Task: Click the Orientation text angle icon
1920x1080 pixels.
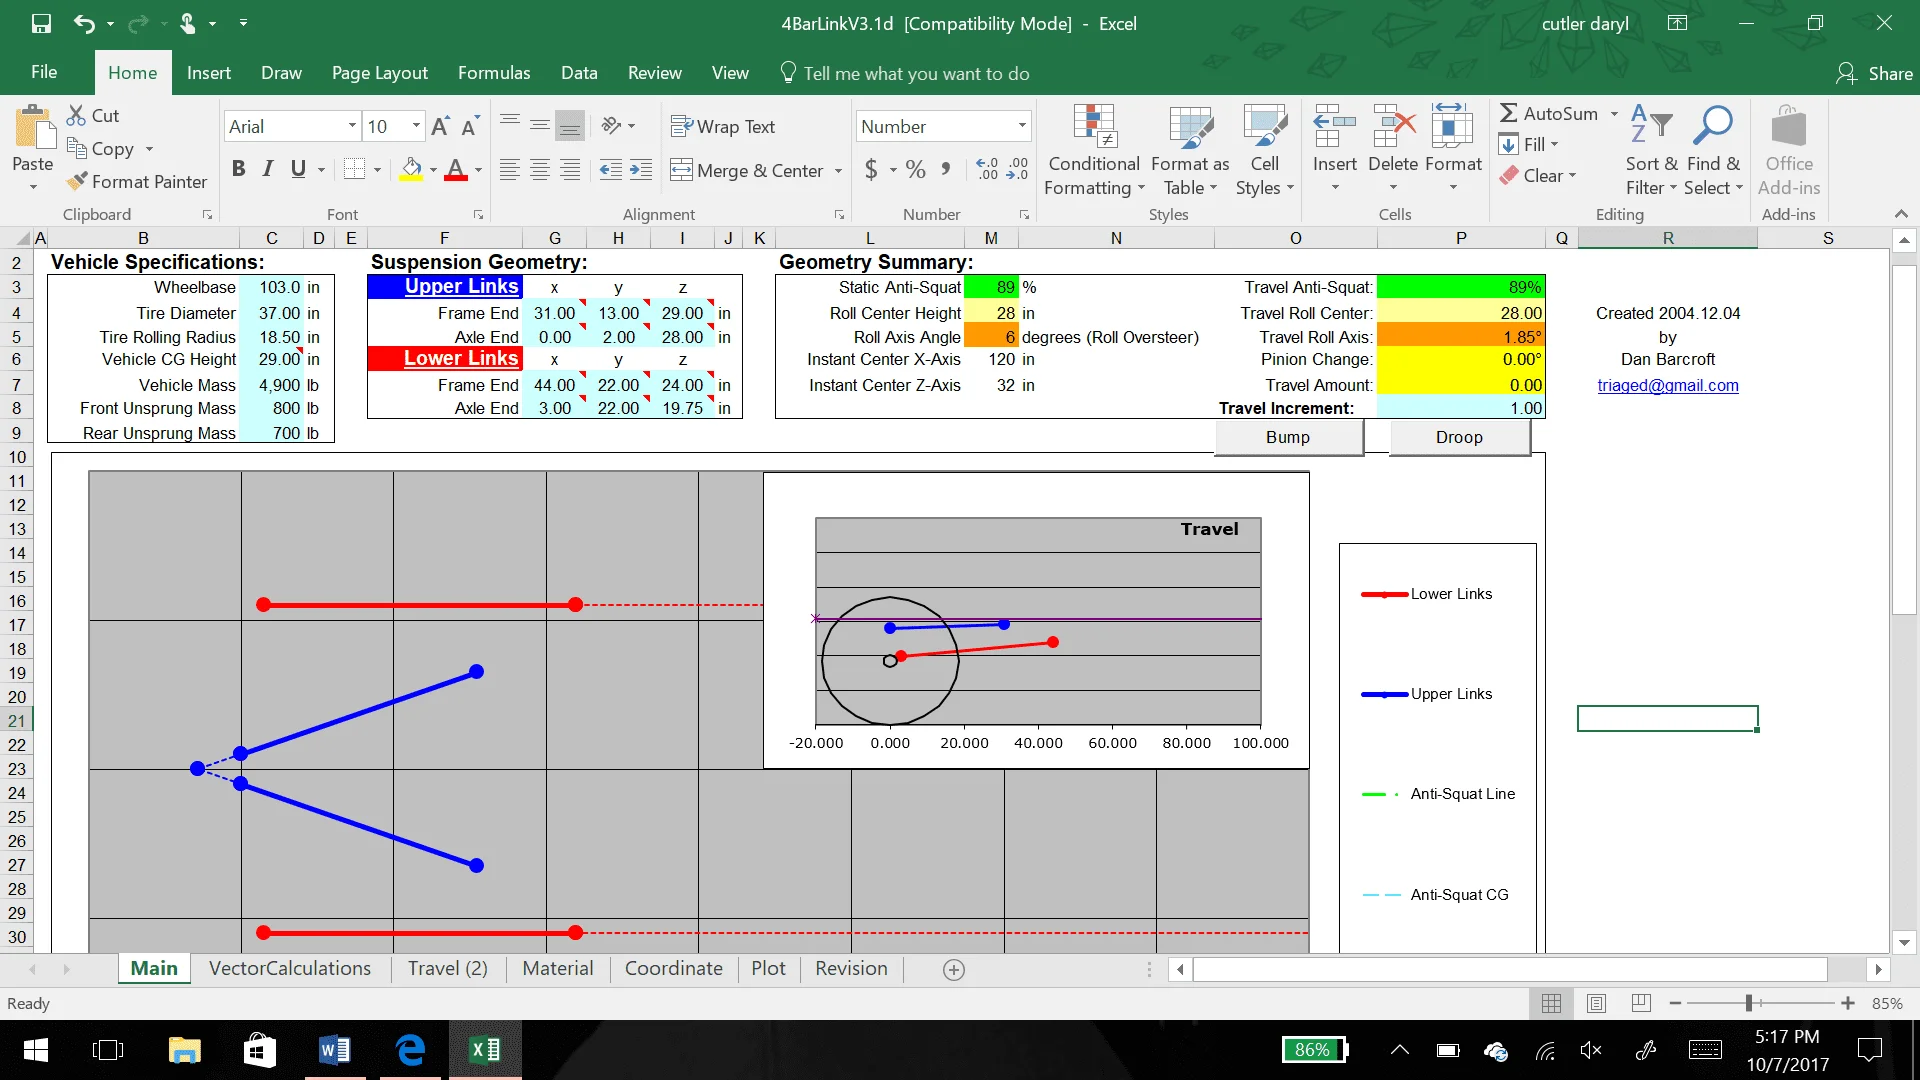Action: tap(611, 125)
